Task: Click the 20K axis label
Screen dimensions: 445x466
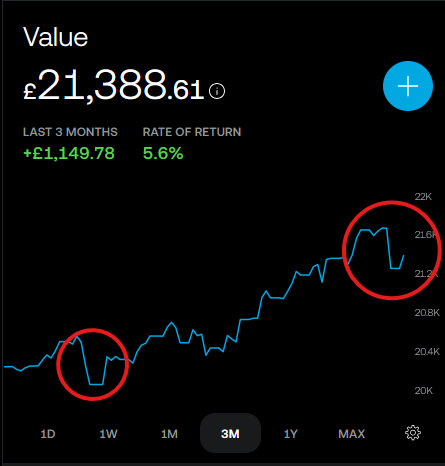Action: pyautogui.click(x=423, y=390)
